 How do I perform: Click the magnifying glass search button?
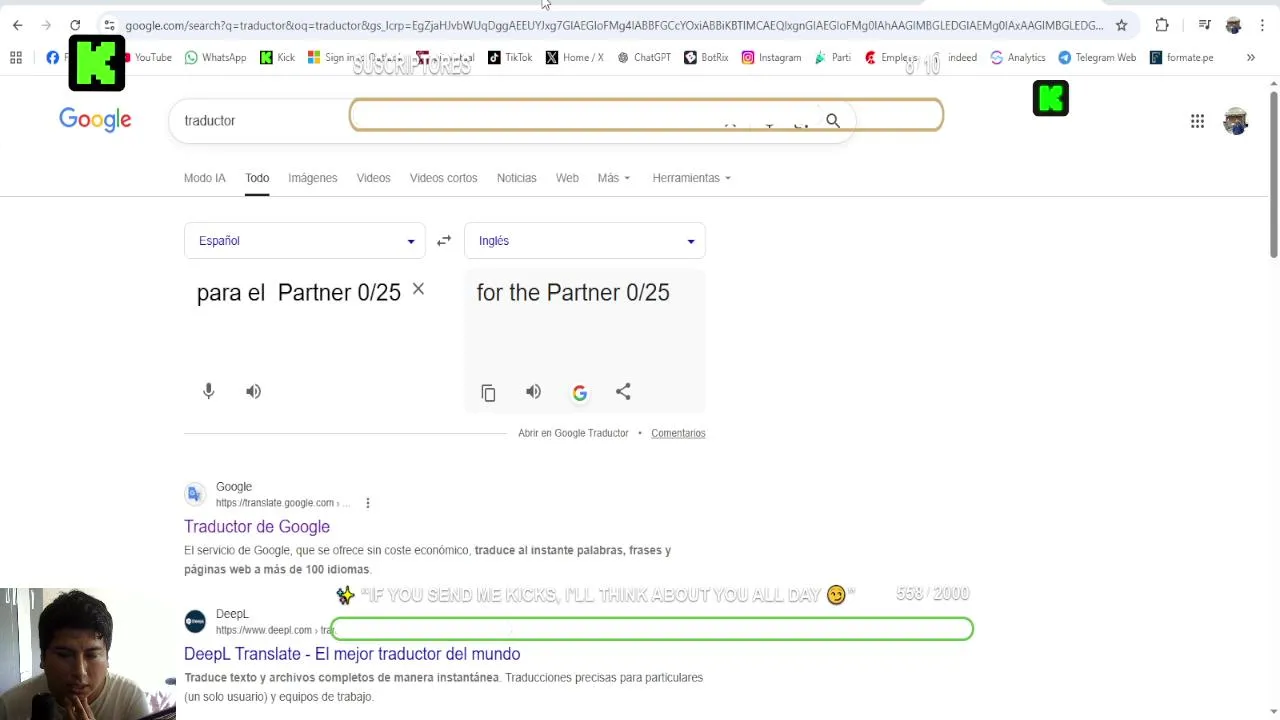[833, 121]
